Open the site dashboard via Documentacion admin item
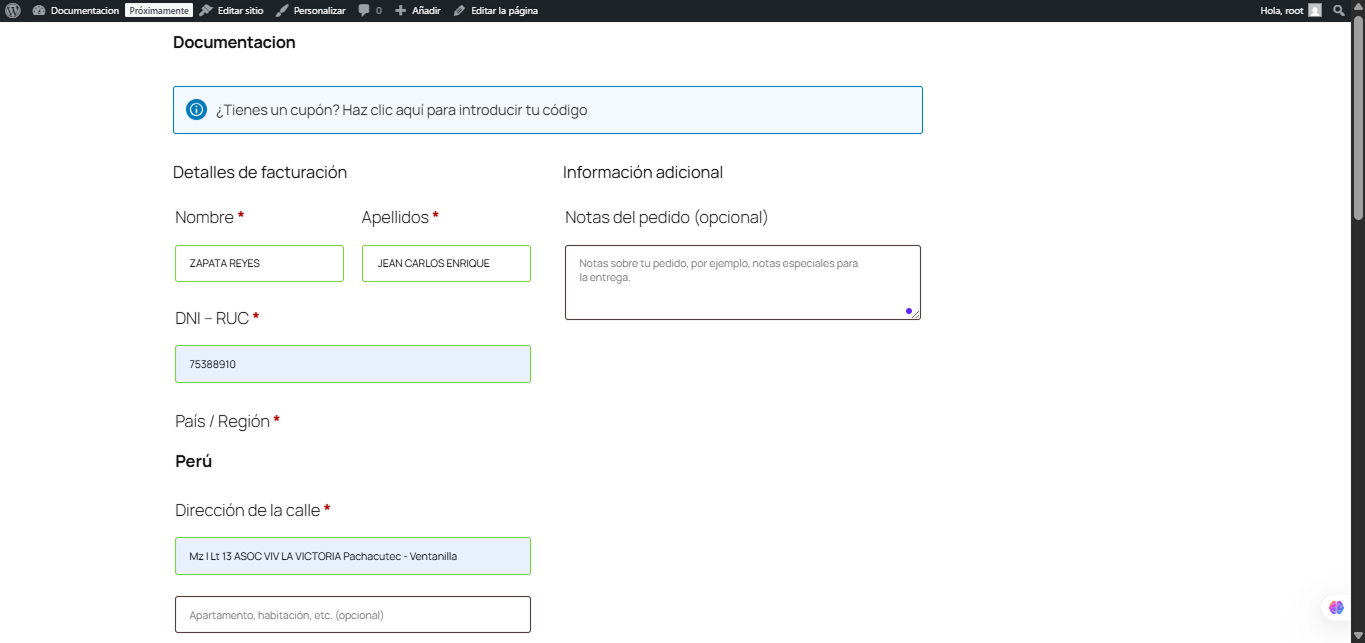1365x643 pixels. pyautogui.click(x=84, y=10)
